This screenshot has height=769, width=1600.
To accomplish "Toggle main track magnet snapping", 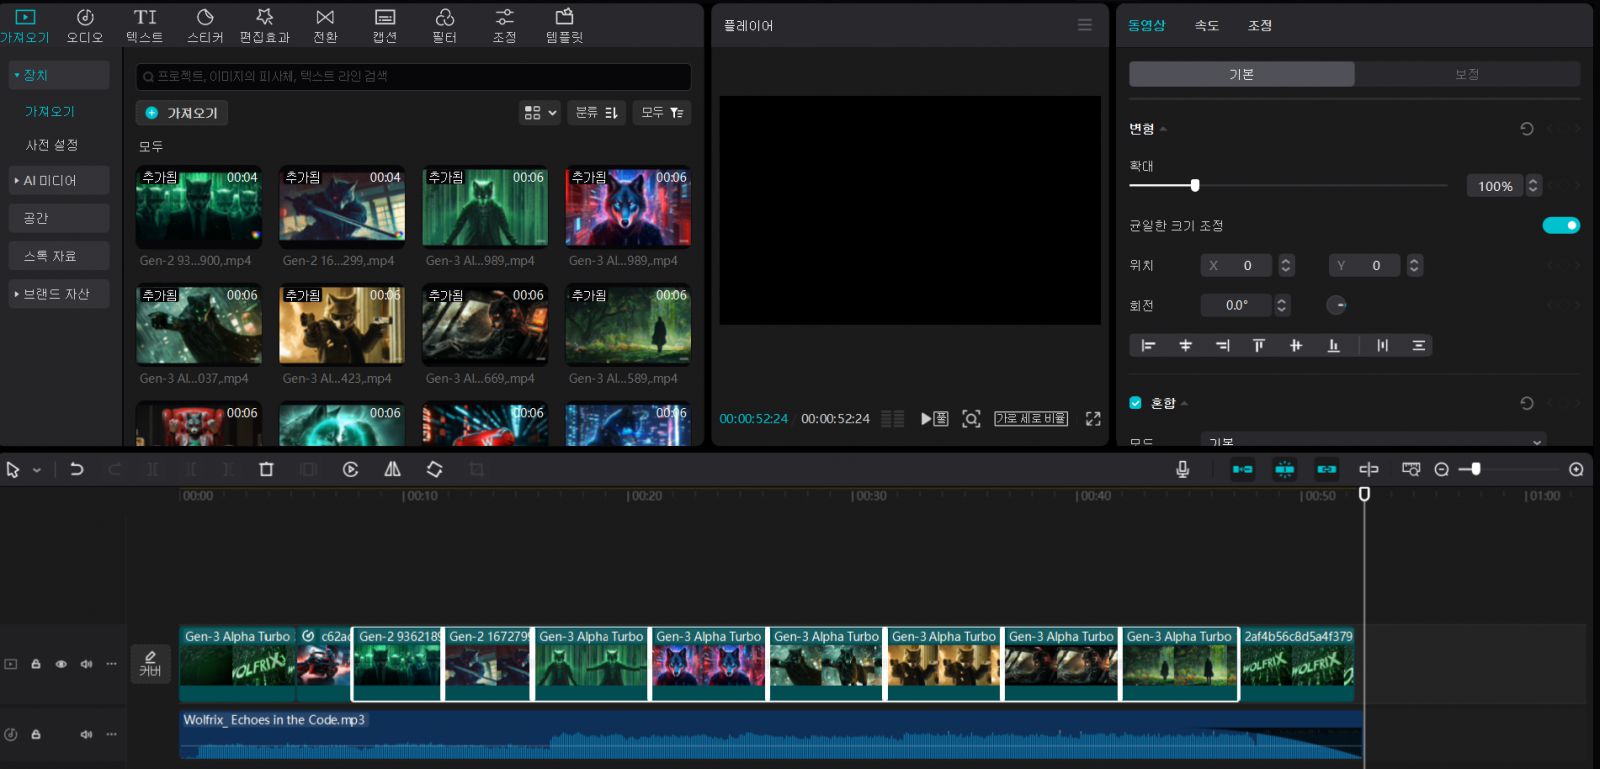I will (x=1242, y=469).
